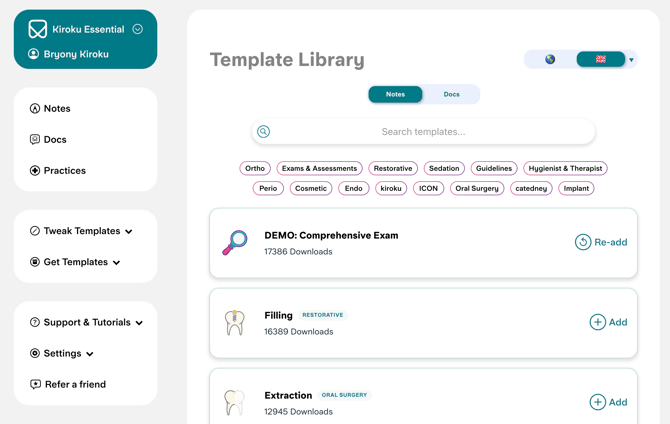Go to Practices in sidebar
This screenshot has height=424, width=670.
pos(64,171)
